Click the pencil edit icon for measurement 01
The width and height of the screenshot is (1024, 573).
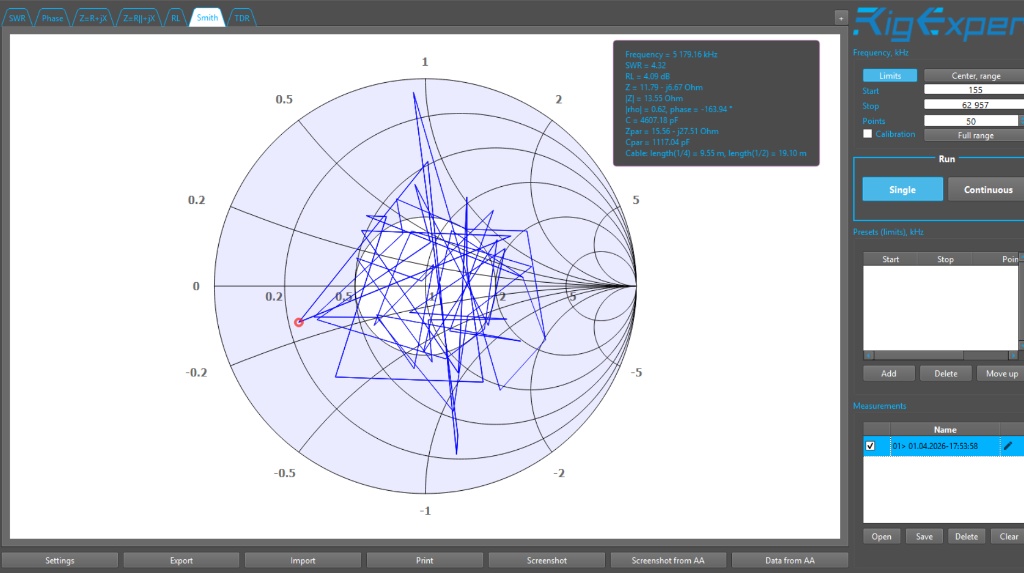pos(1008,446)
